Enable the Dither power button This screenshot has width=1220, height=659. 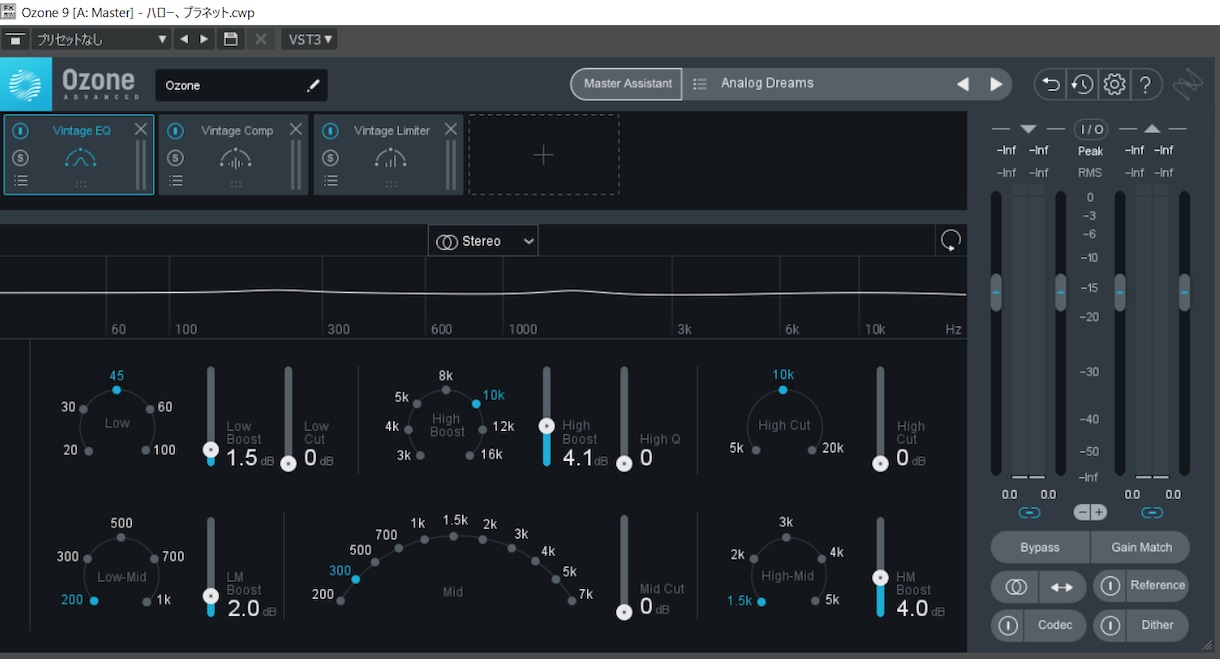click(x=1110, y=626)
